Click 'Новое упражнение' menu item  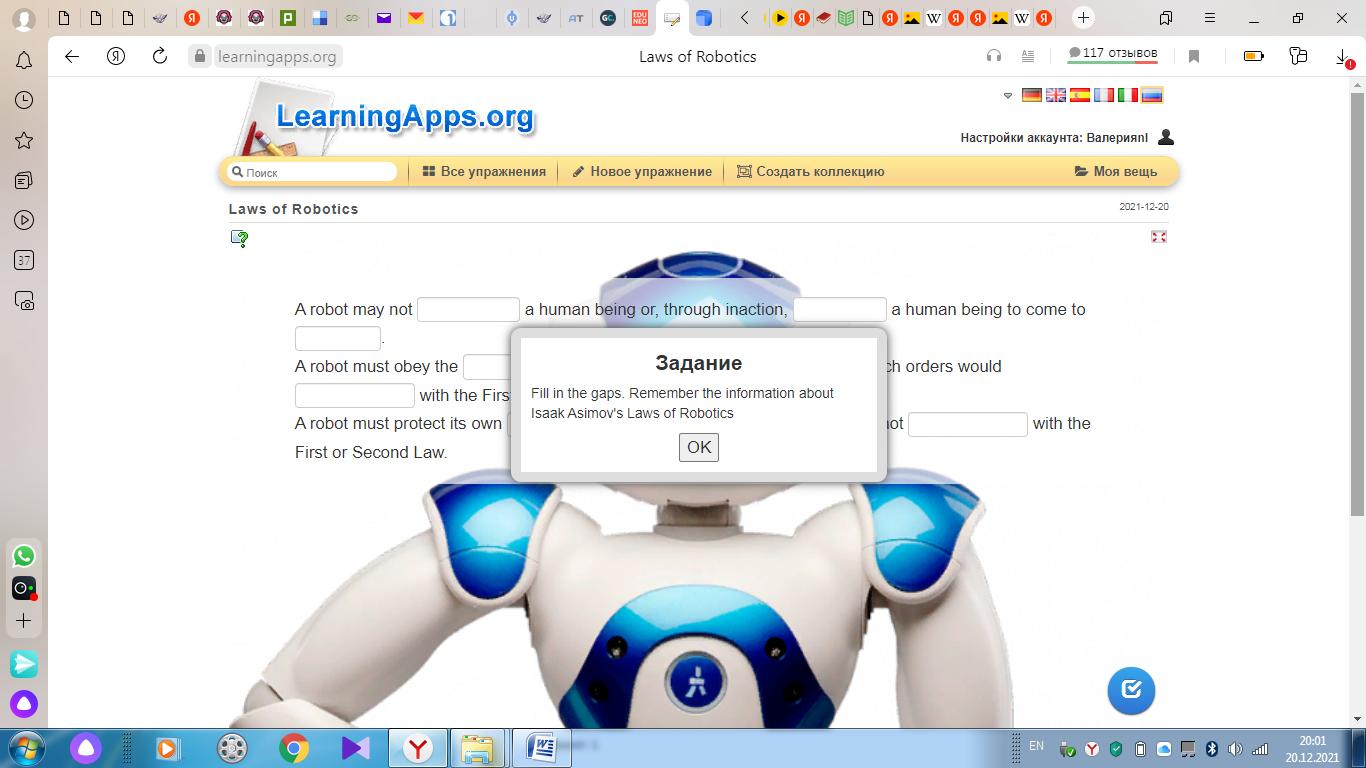click(642, 172)
